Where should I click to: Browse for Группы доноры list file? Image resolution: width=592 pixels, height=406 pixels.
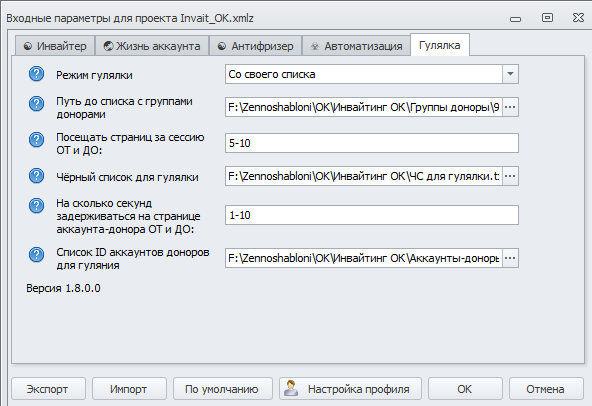(510, 107)
